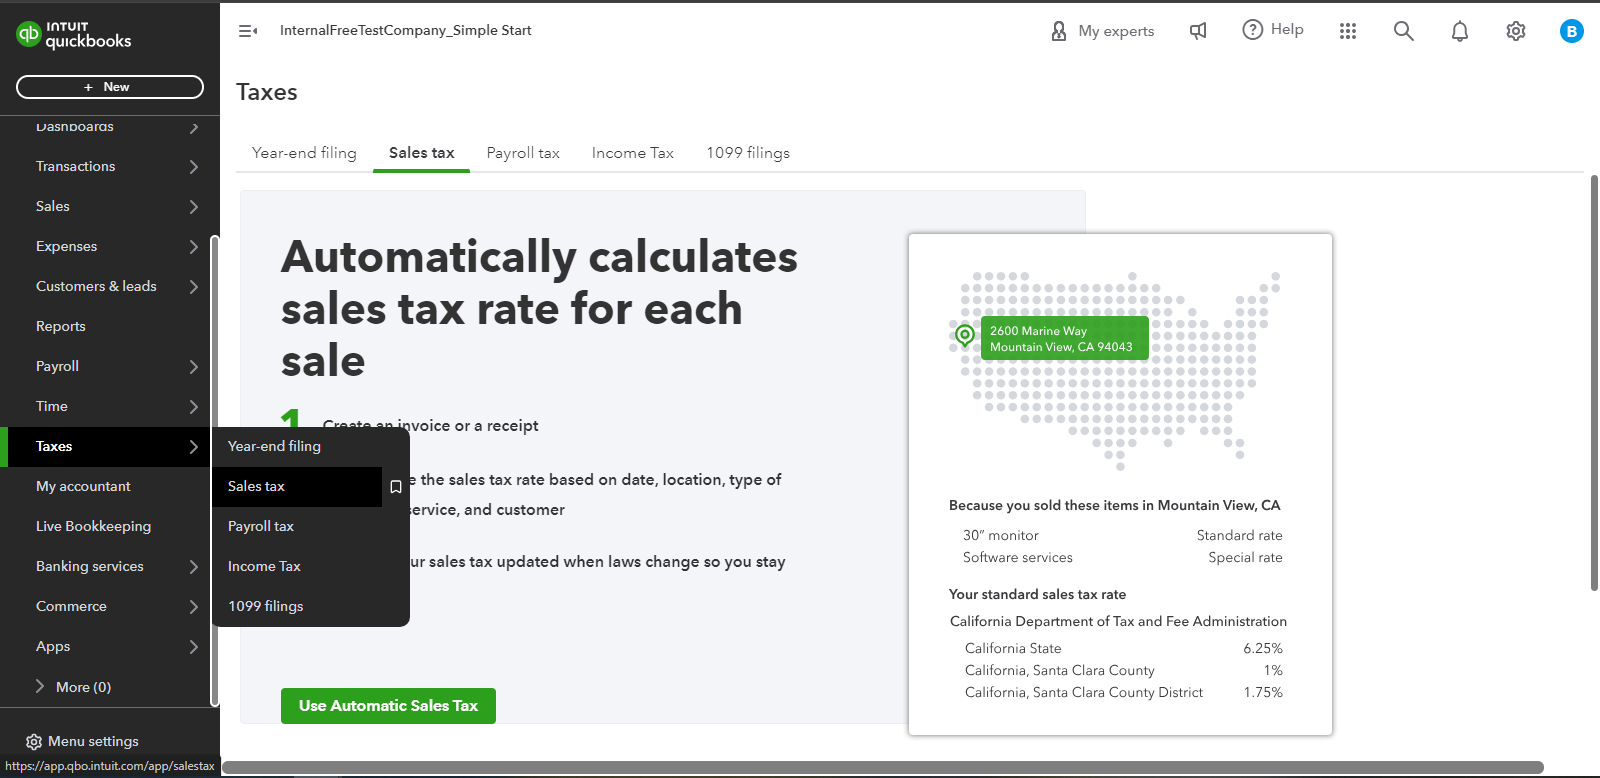Click the search magnifier icon
Screen dimensions: 1600x778
point(1404,31)
